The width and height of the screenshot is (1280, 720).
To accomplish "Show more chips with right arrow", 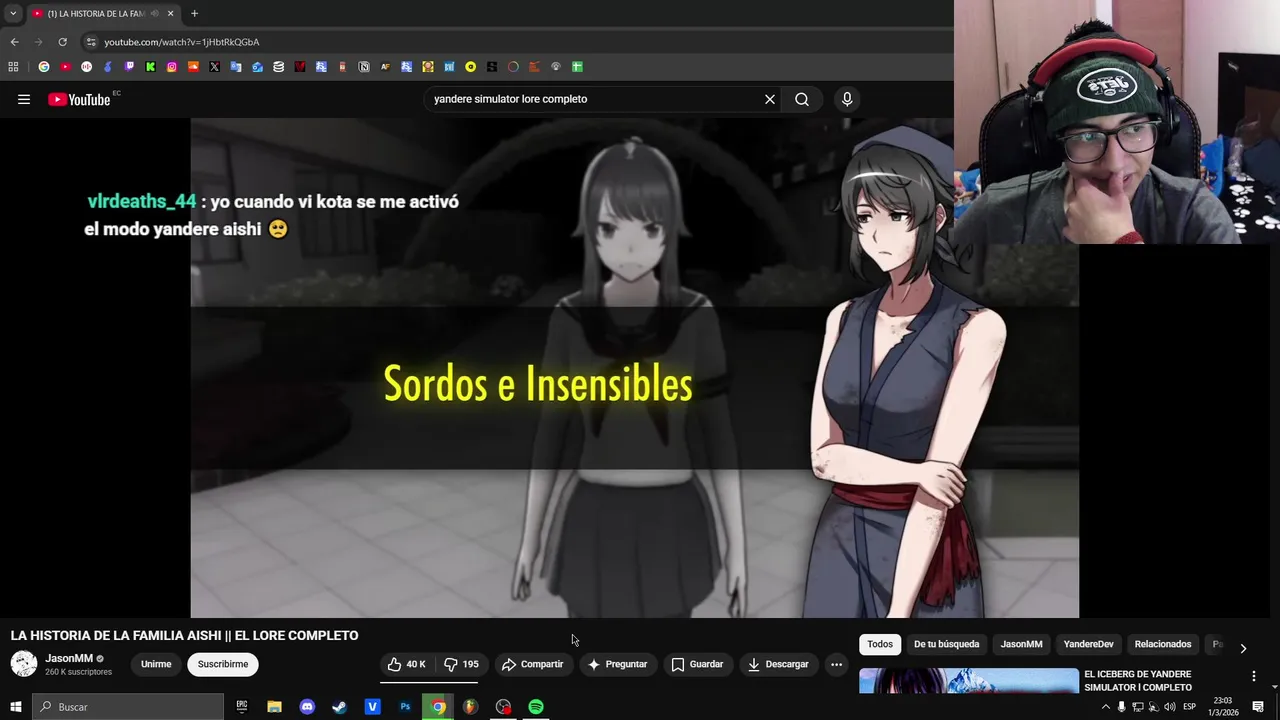I will click(x=1243, y=648).
